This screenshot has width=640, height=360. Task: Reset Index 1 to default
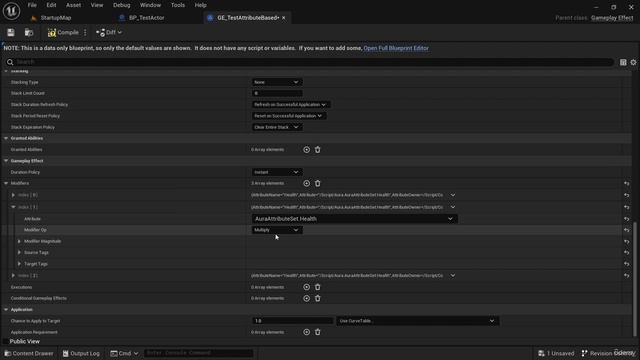[627, 207]
